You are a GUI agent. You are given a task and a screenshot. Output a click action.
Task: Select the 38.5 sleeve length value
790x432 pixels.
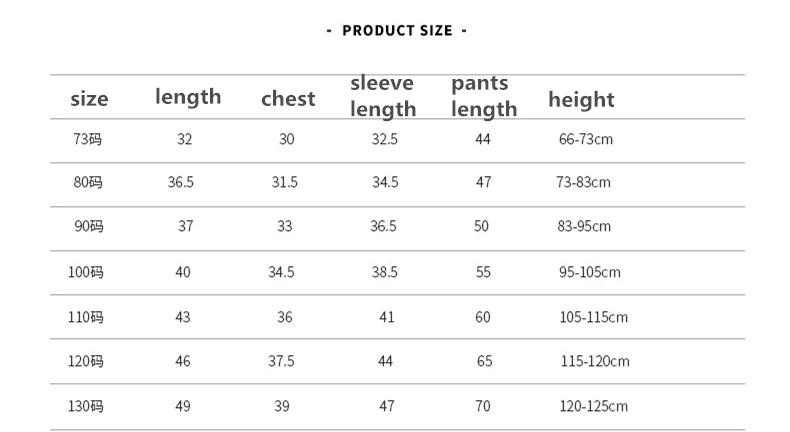(x=385, y=272)
